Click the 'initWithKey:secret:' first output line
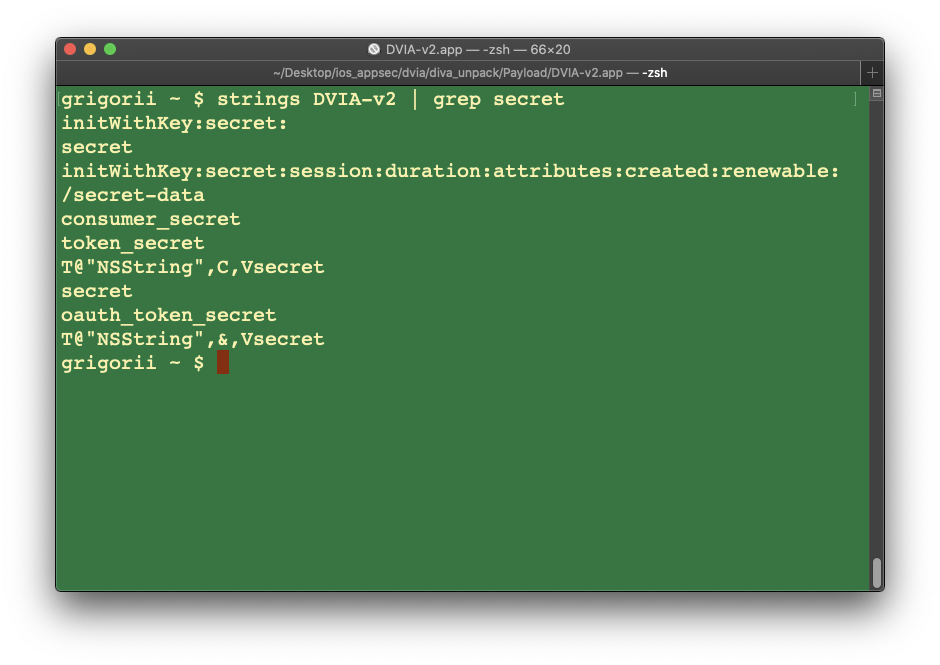The height and width of the screenshot is (665, 940). 175,123
